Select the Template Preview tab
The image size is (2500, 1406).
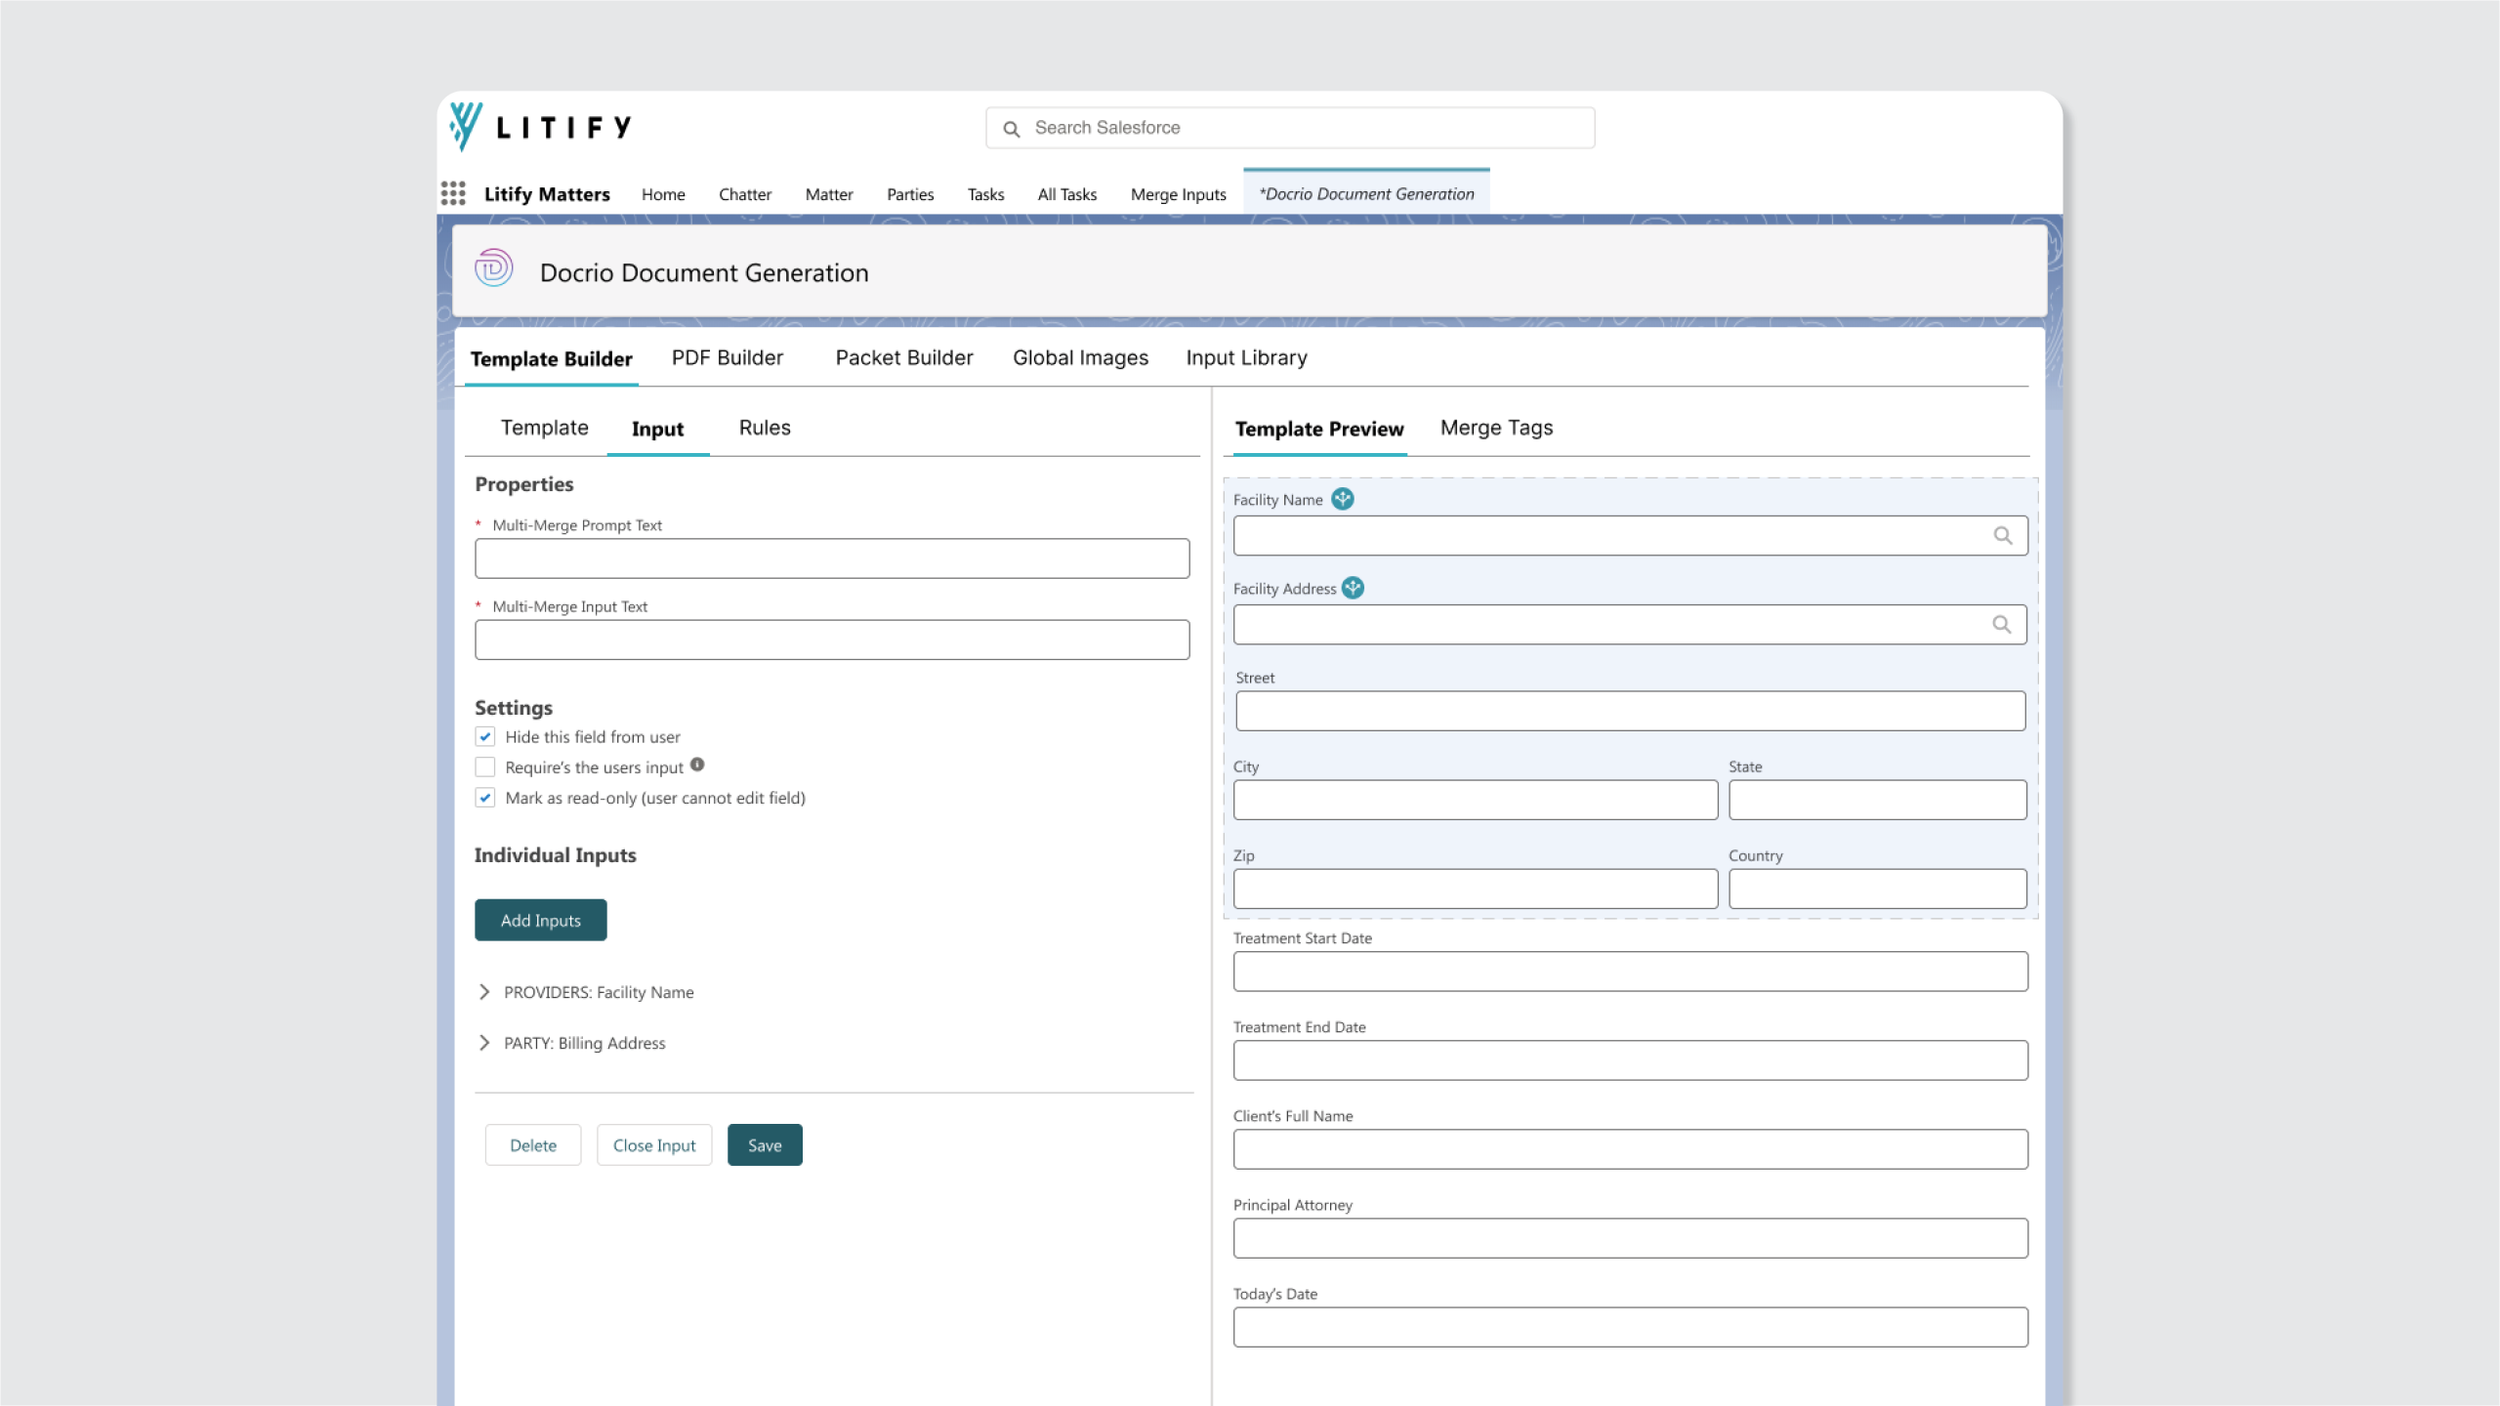tap(1319, 429)
